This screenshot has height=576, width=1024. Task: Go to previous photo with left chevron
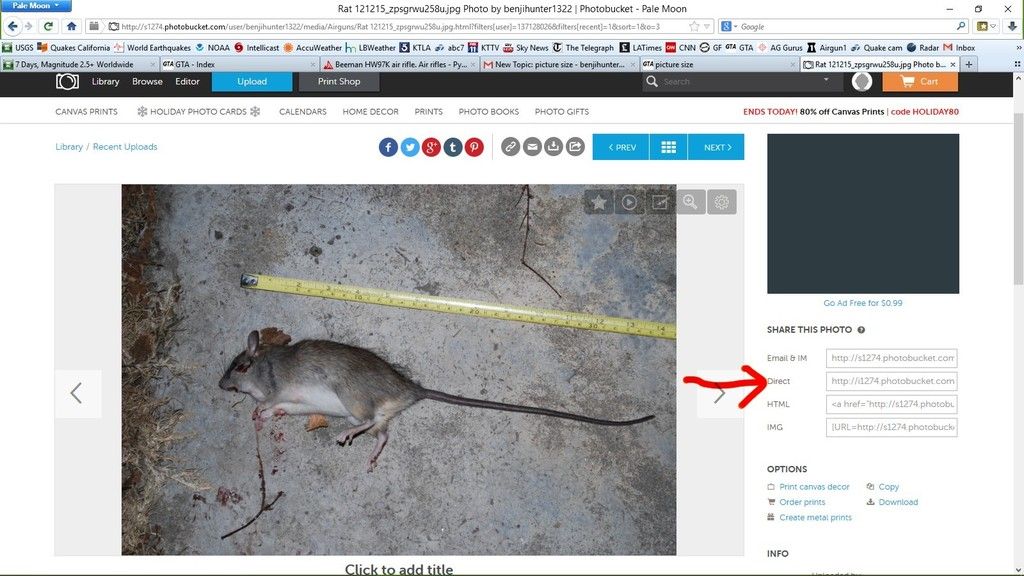[x=77, y=393]
